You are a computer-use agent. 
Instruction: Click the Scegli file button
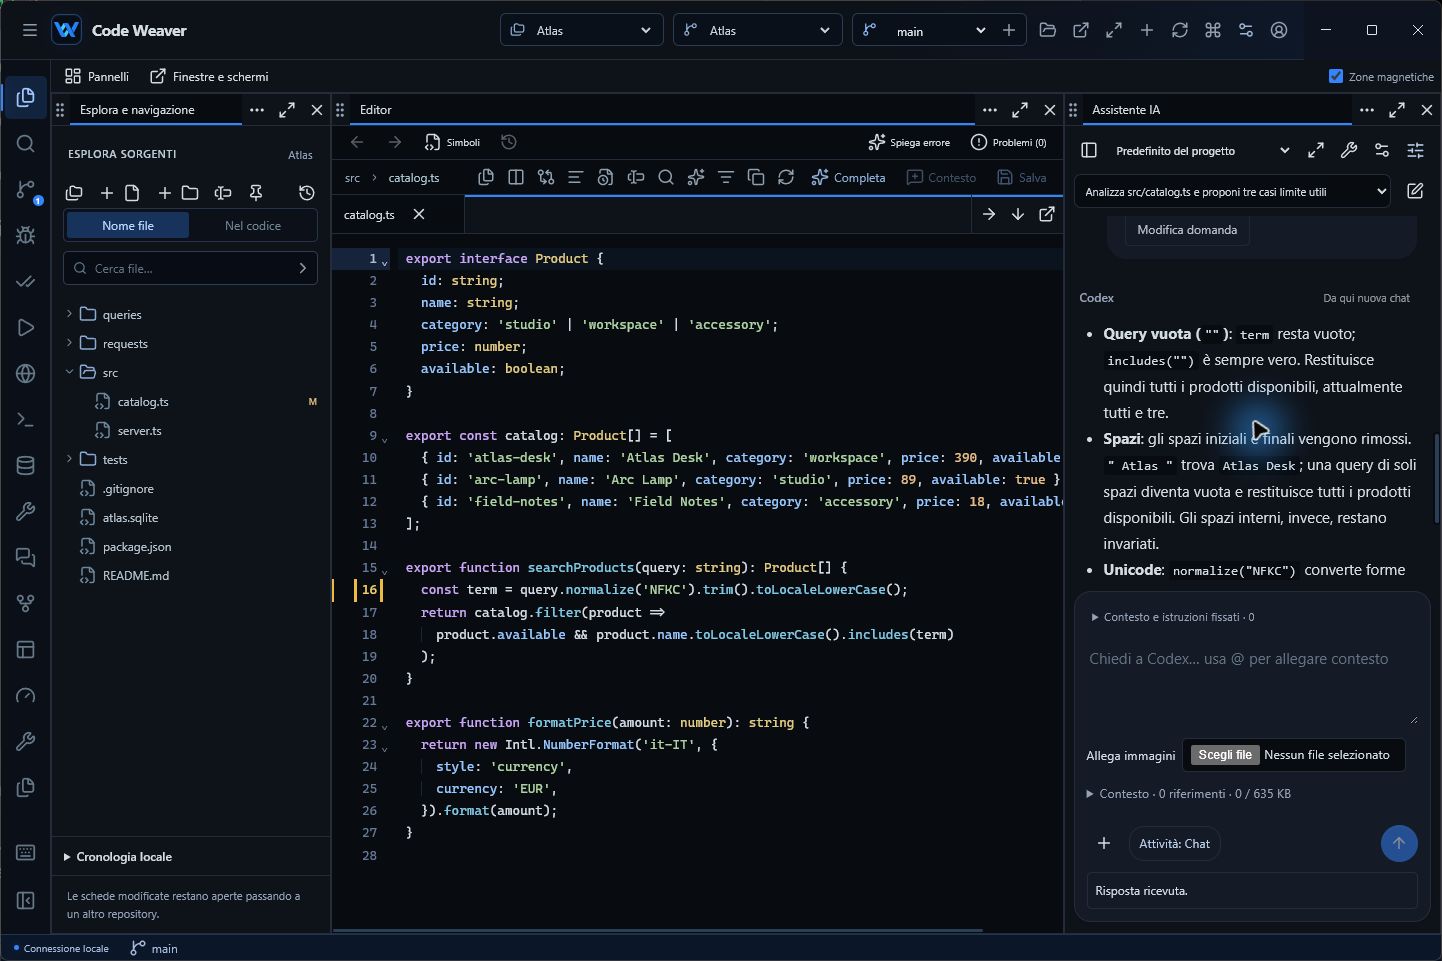pos(1225,755)
